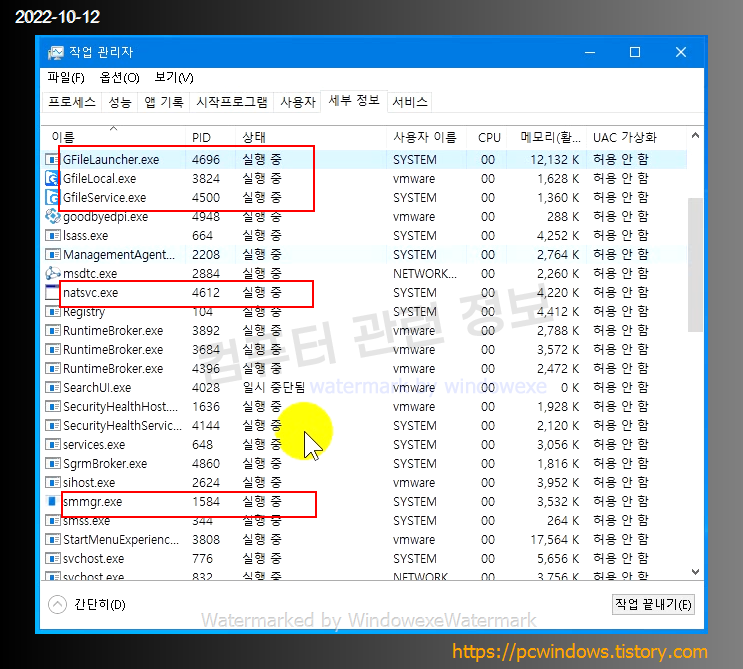Close the Task Manager window
Image resolution: width=743 pixels, height=669 pixels.
tap(681, 53)
